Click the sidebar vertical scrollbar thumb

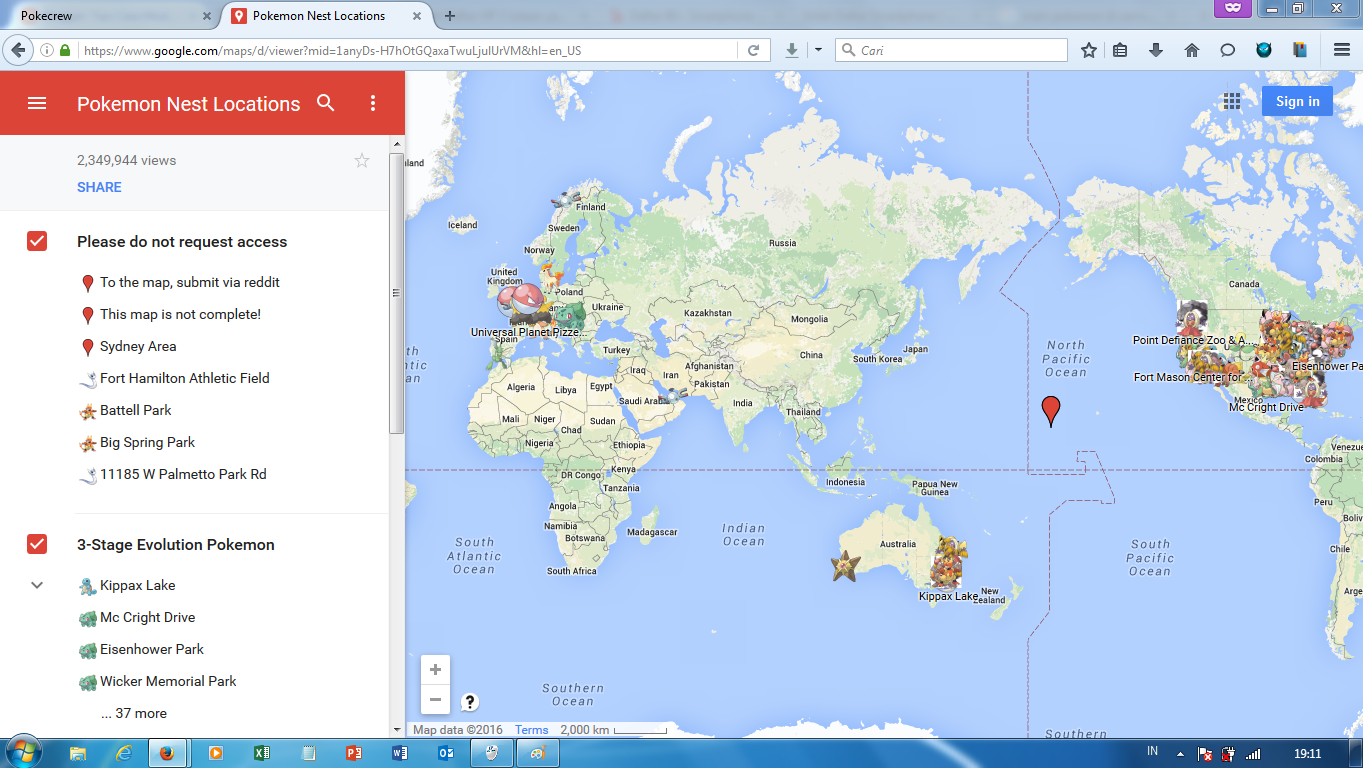pos(397,293)
